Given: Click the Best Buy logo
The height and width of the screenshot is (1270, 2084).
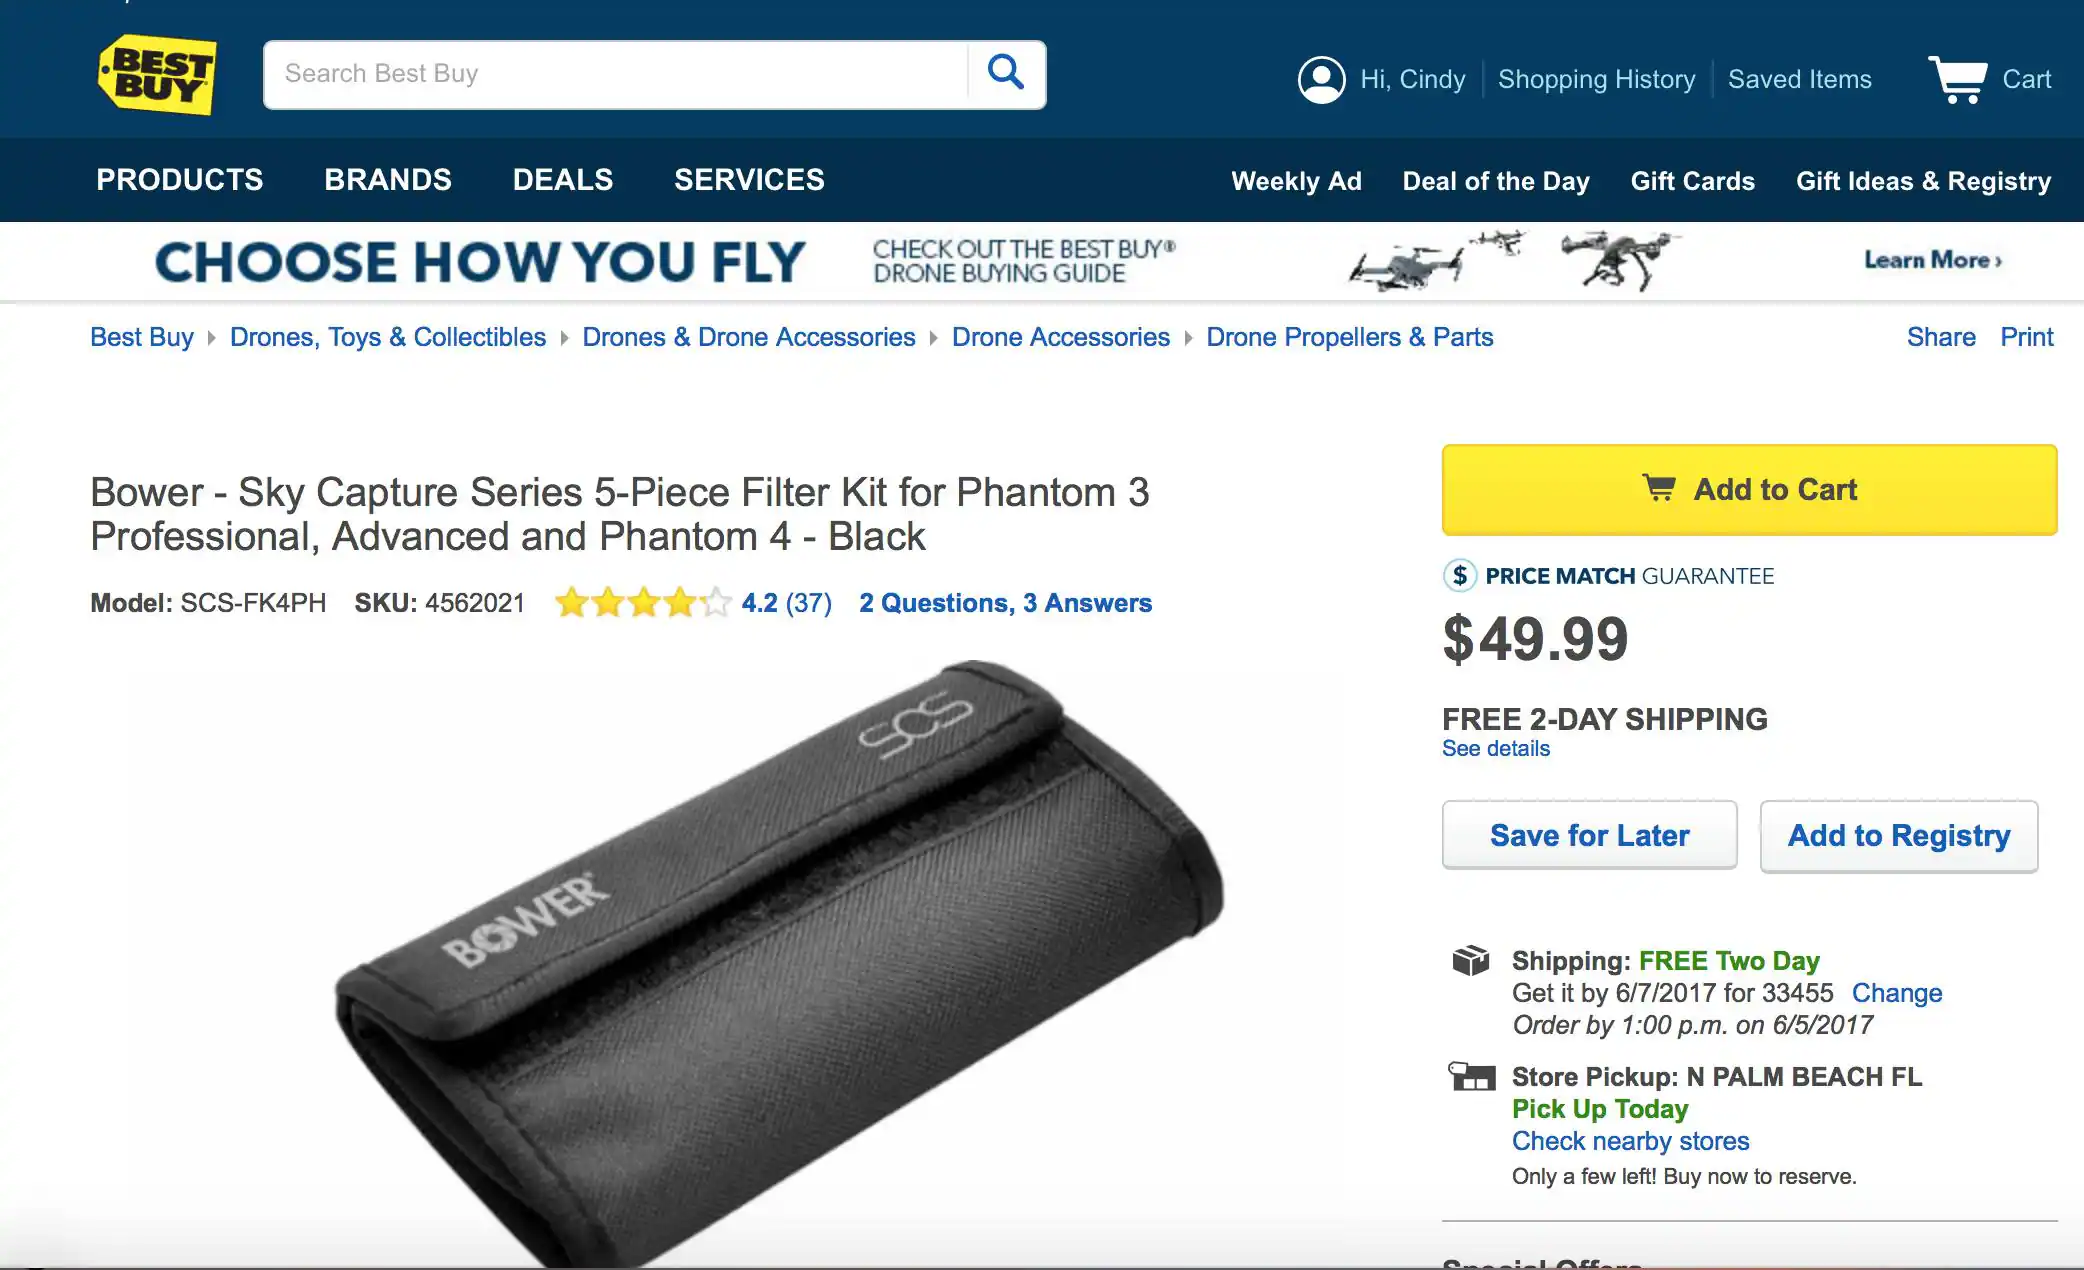Looking at the screenshot, I should pos(157,75).
